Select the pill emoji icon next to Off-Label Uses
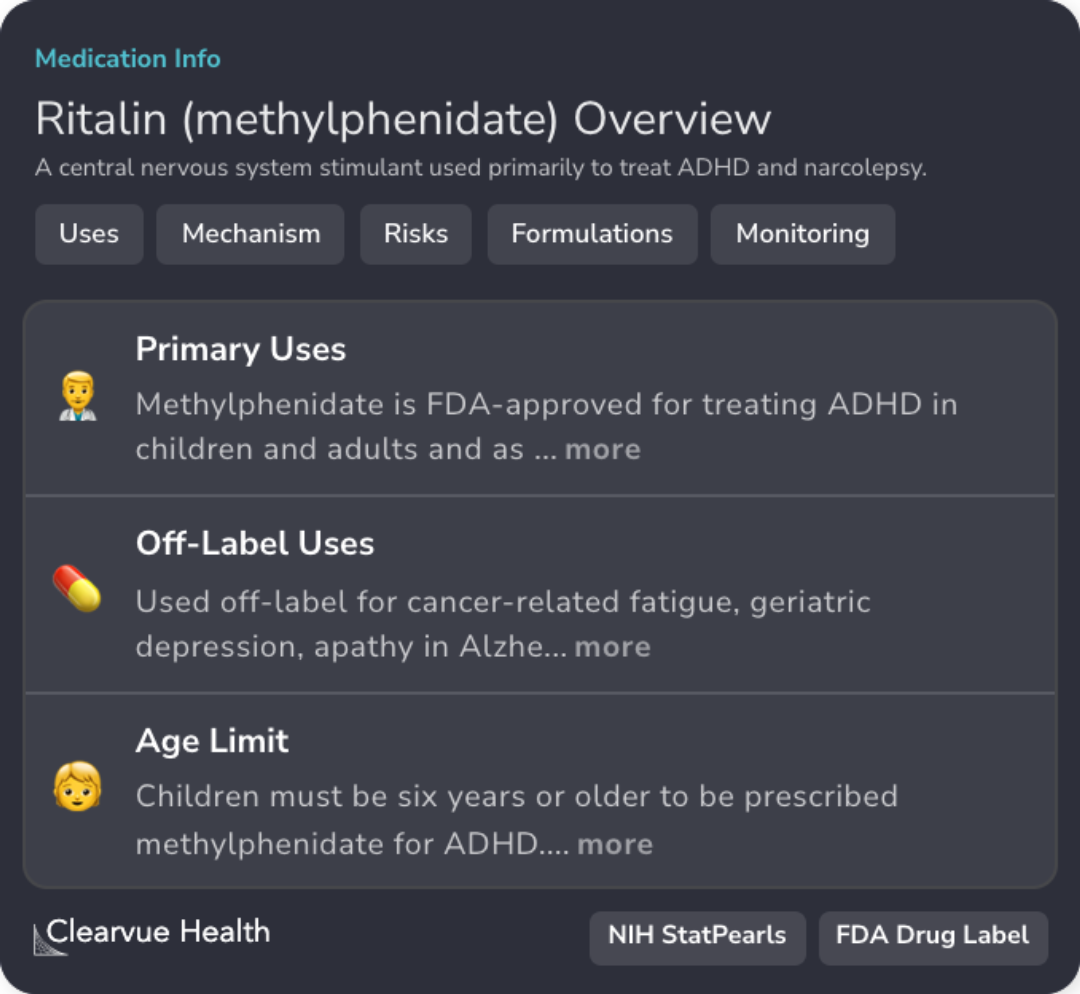The width and height of the screenshot is (1080, 994). tap(77, 592)
